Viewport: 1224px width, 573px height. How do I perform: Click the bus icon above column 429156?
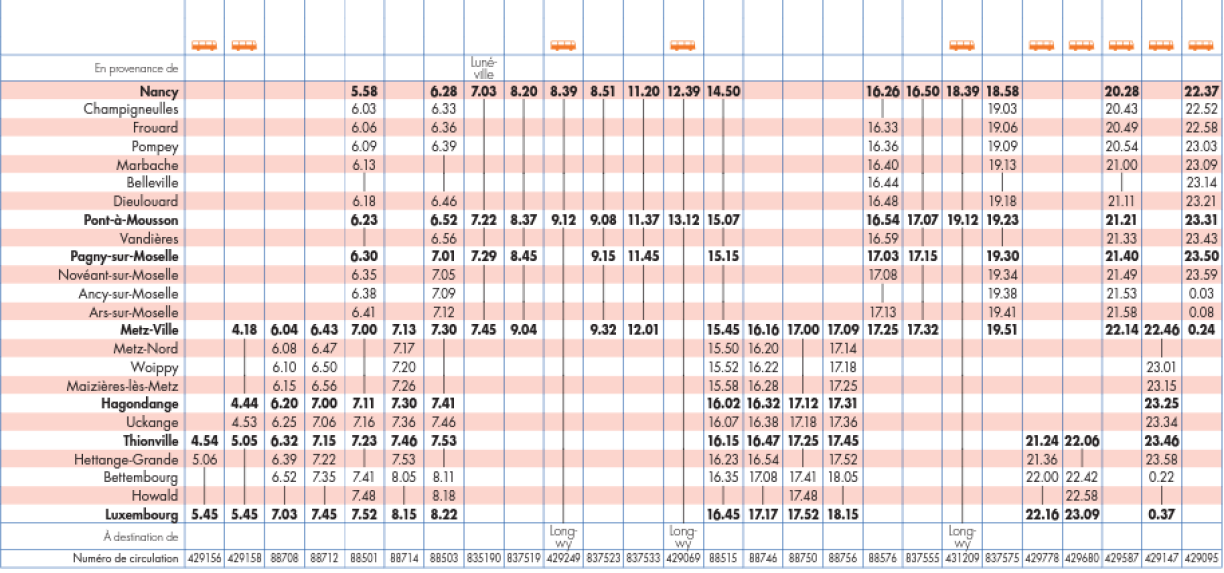pos(204,45)
